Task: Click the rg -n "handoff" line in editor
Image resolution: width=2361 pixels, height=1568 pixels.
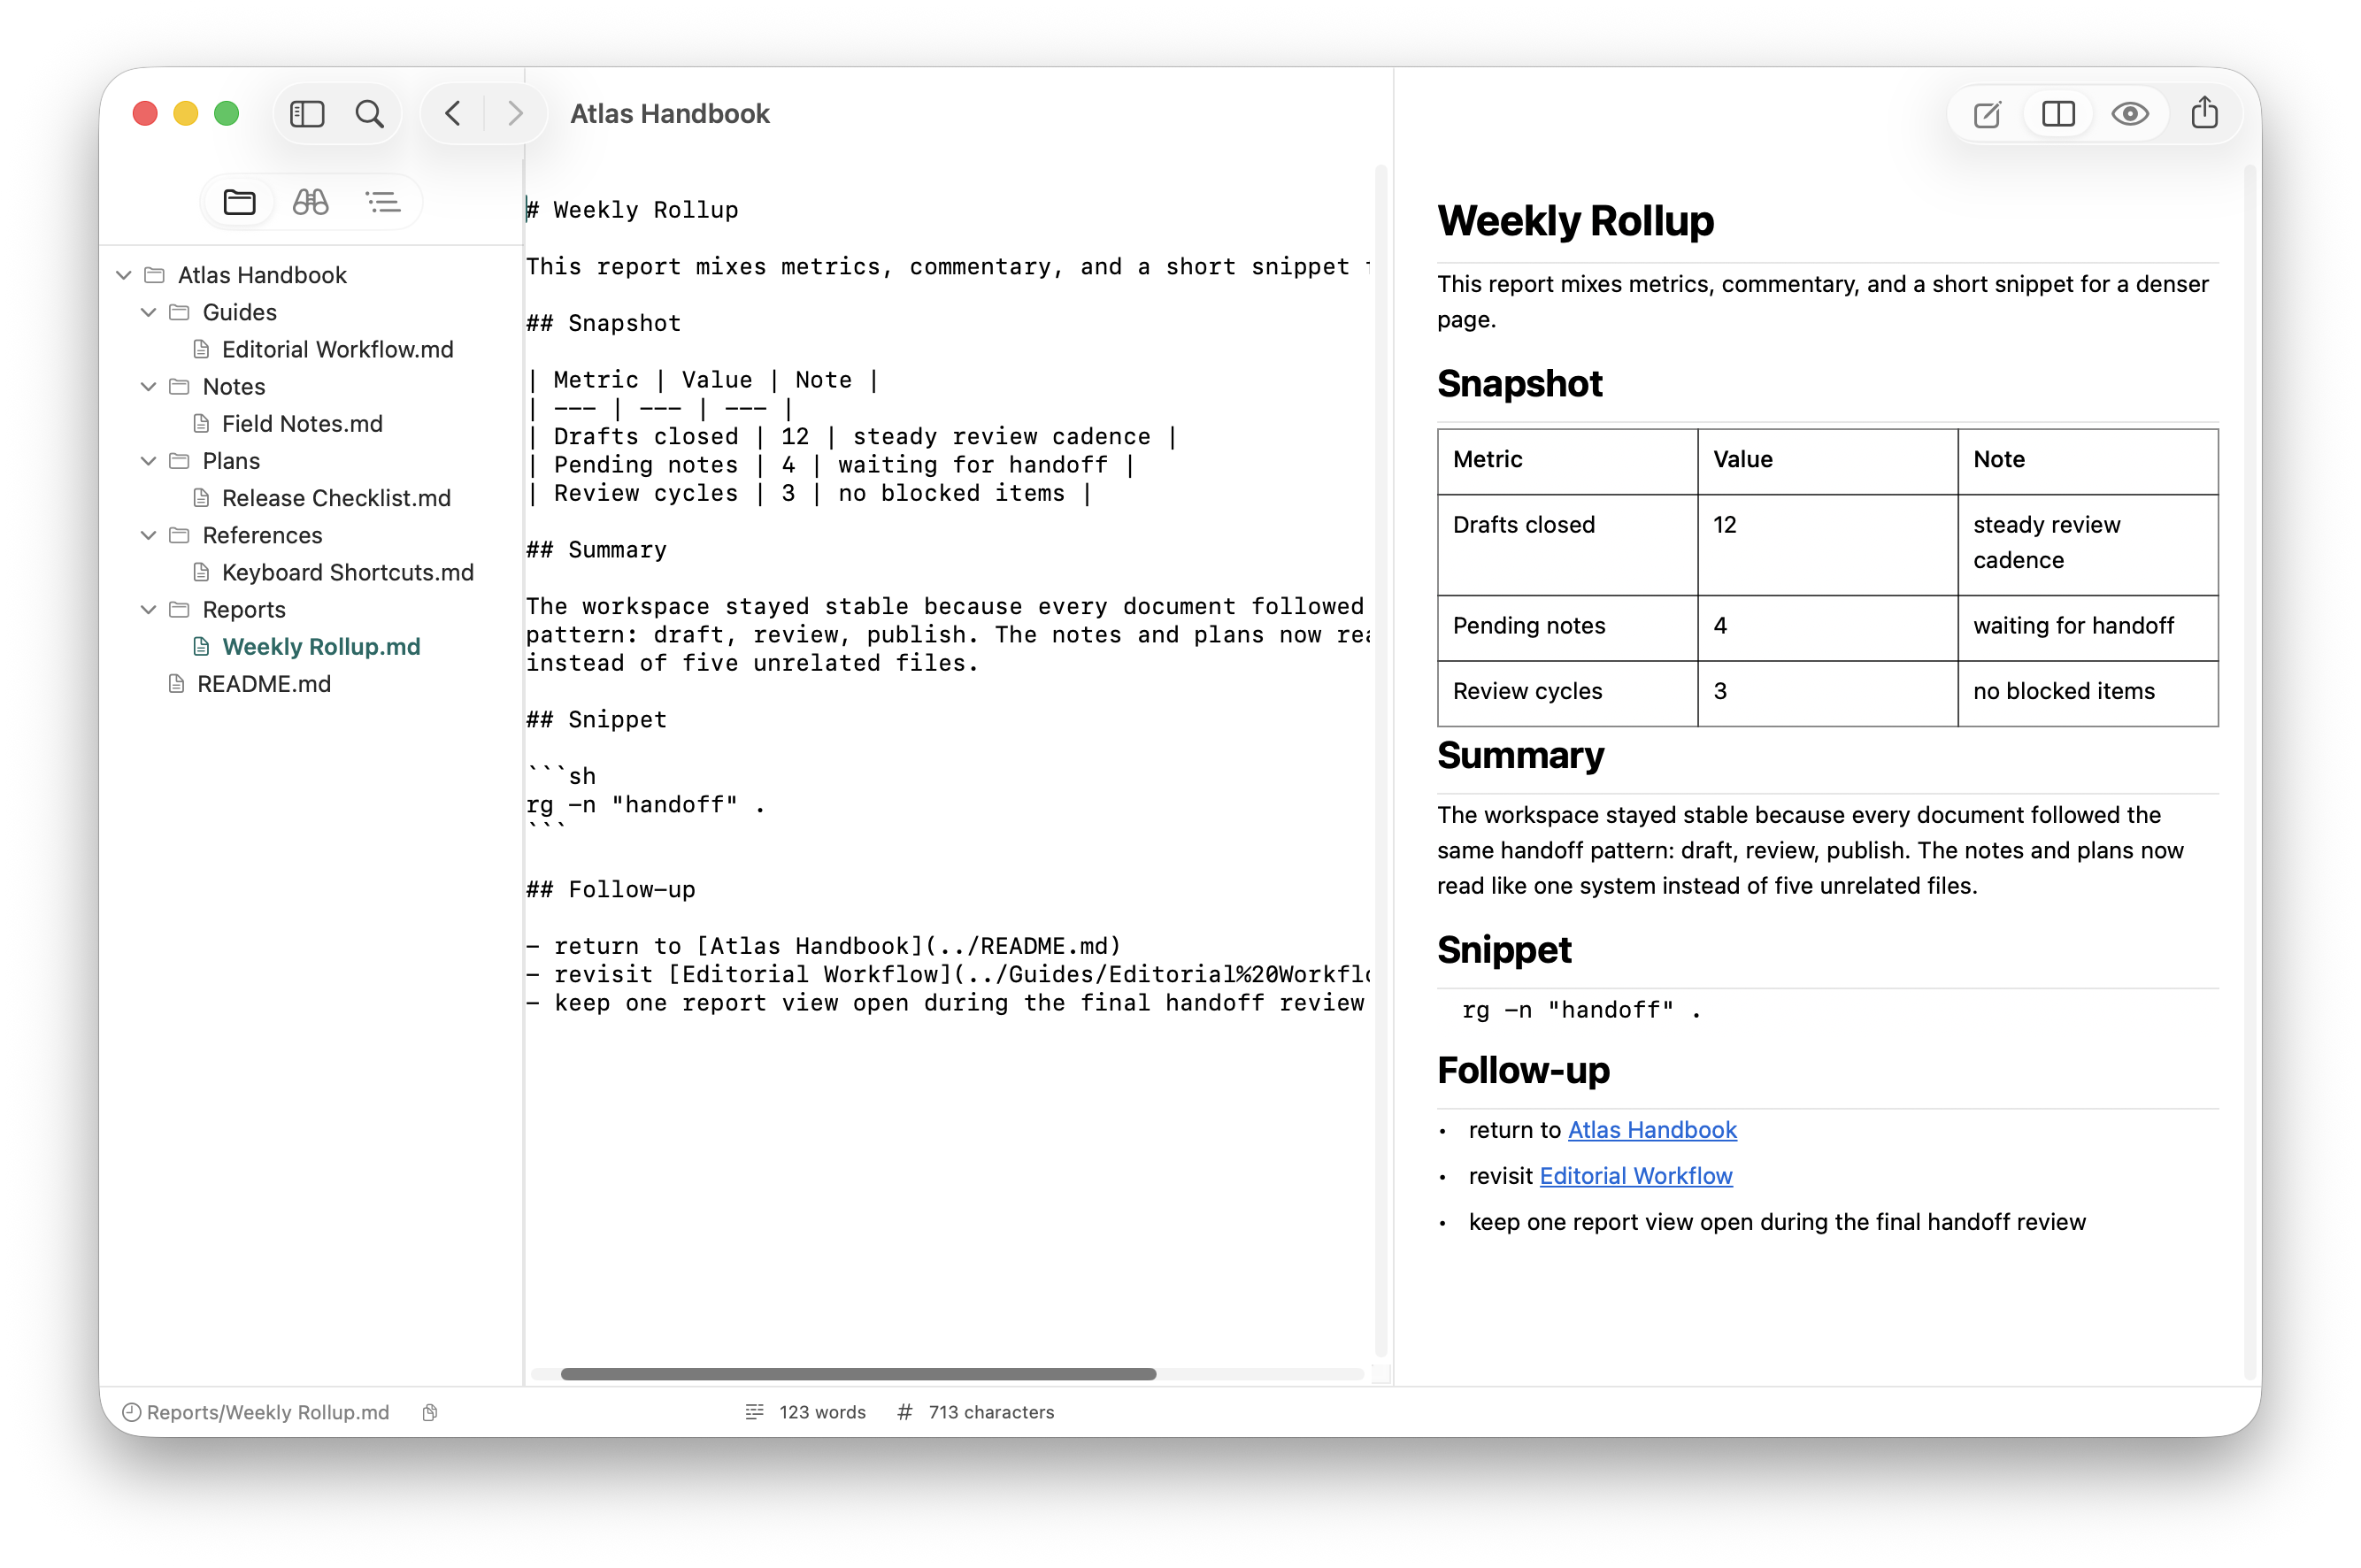Action: tap(646, 805)
